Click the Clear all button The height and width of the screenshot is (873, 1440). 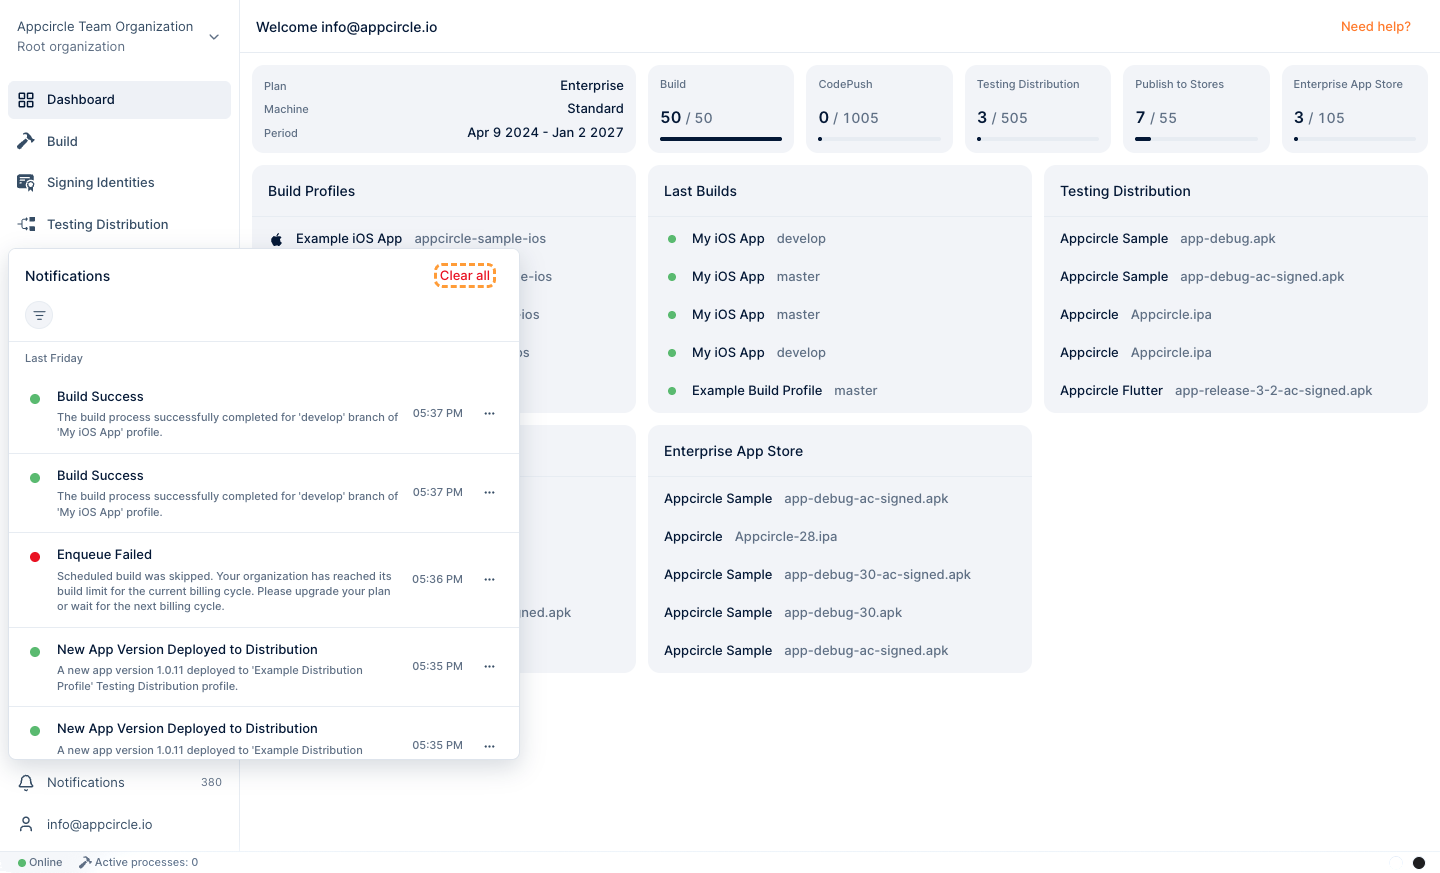click(x=465, y=276)
